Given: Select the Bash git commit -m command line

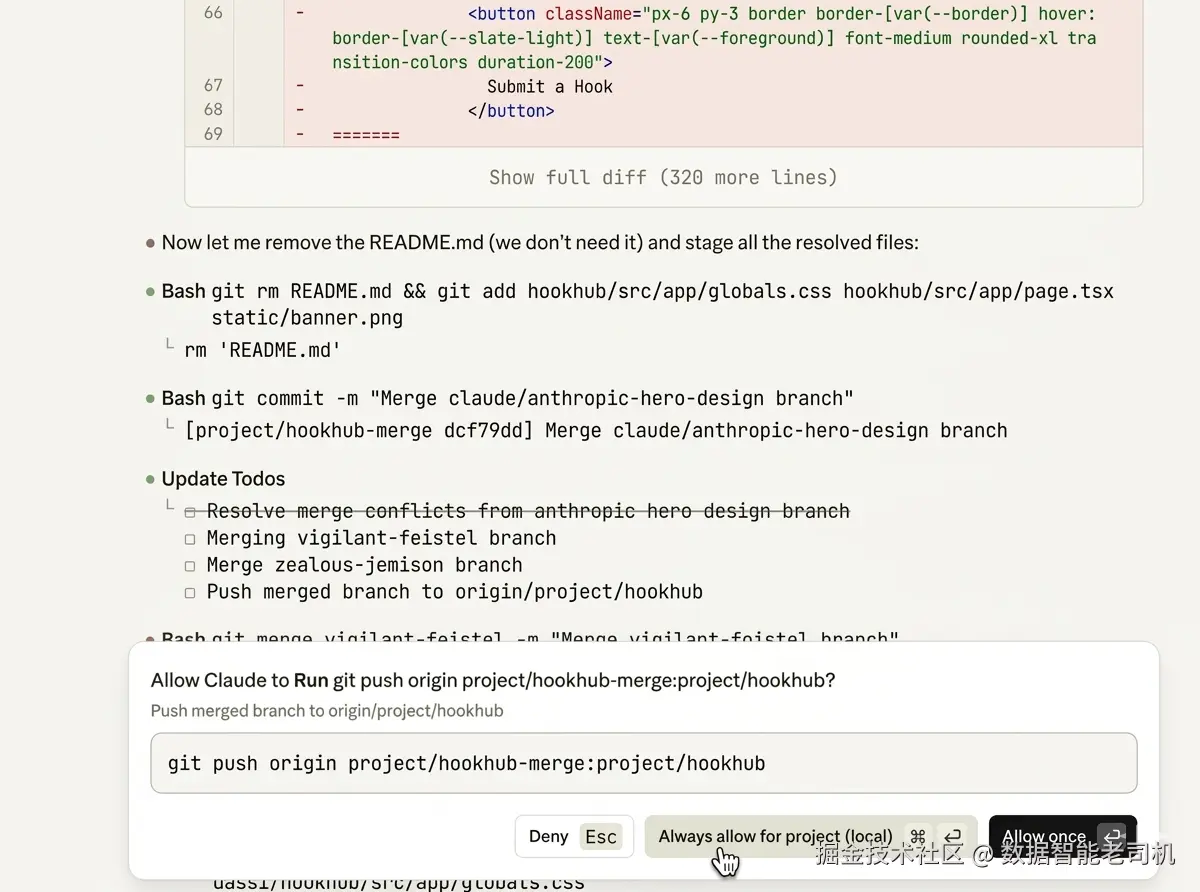Looking at the screenshot, I should point(508,398).
